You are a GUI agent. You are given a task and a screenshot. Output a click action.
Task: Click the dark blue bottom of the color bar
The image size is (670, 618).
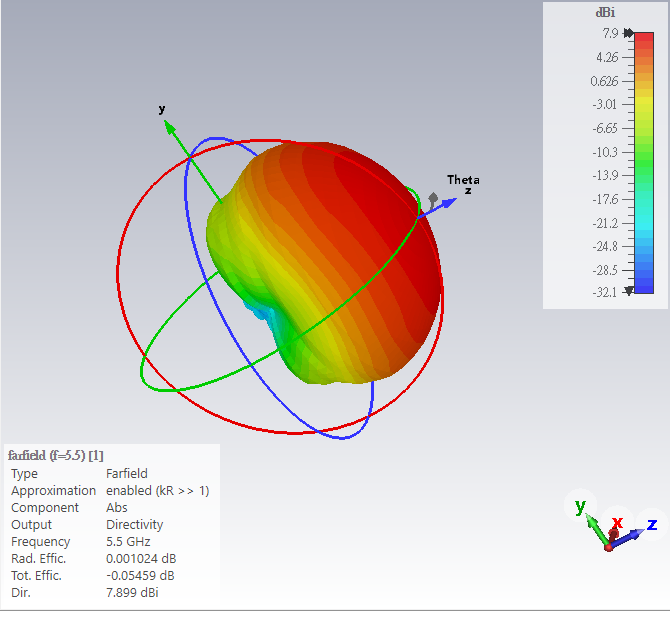coord(643,285)
